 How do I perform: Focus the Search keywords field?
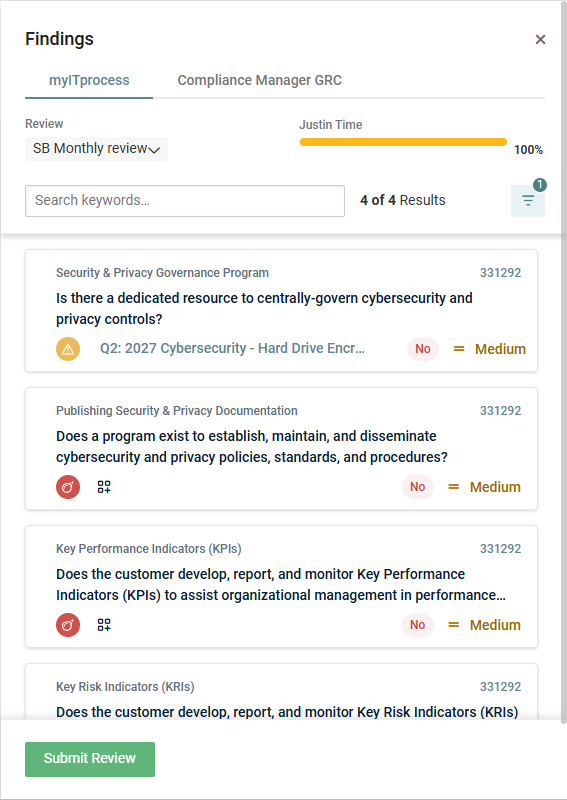click(x=185, y=201)
